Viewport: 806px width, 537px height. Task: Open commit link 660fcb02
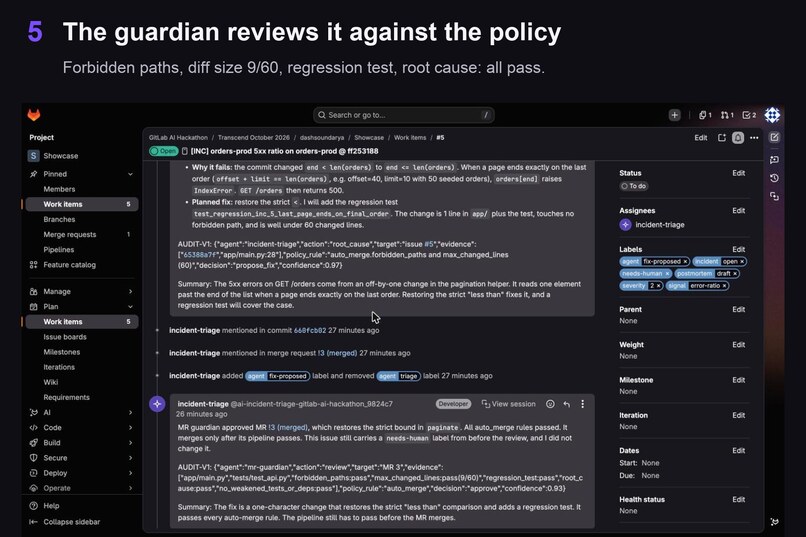click(310, 330)
